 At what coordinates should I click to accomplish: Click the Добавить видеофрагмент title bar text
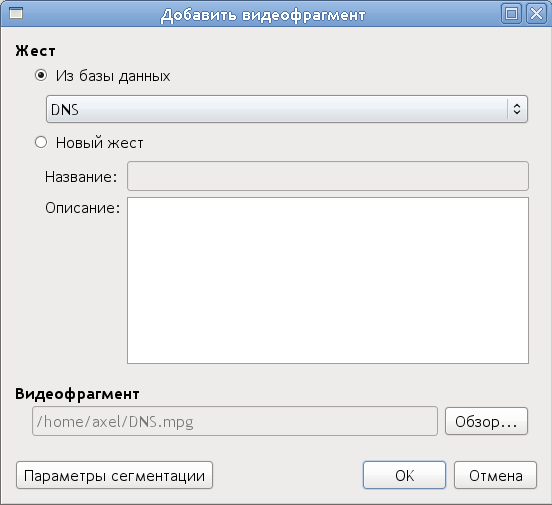[x=263, y=15]
